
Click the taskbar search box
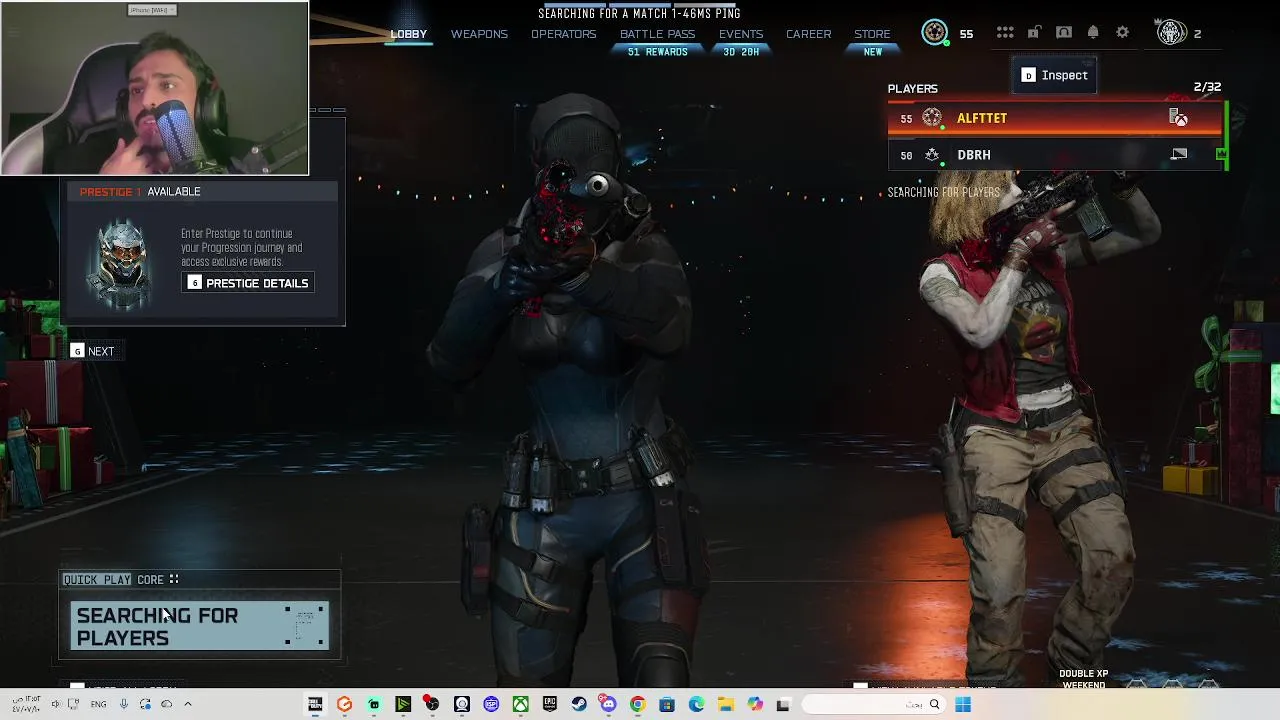tap(872, 704)
